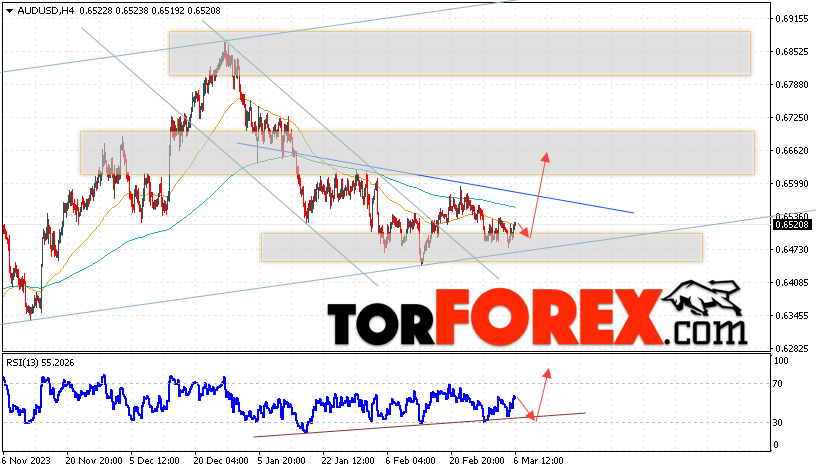Click the 6 Nov 2023 date label
The image size is (816, 472).
pos(27,461)
